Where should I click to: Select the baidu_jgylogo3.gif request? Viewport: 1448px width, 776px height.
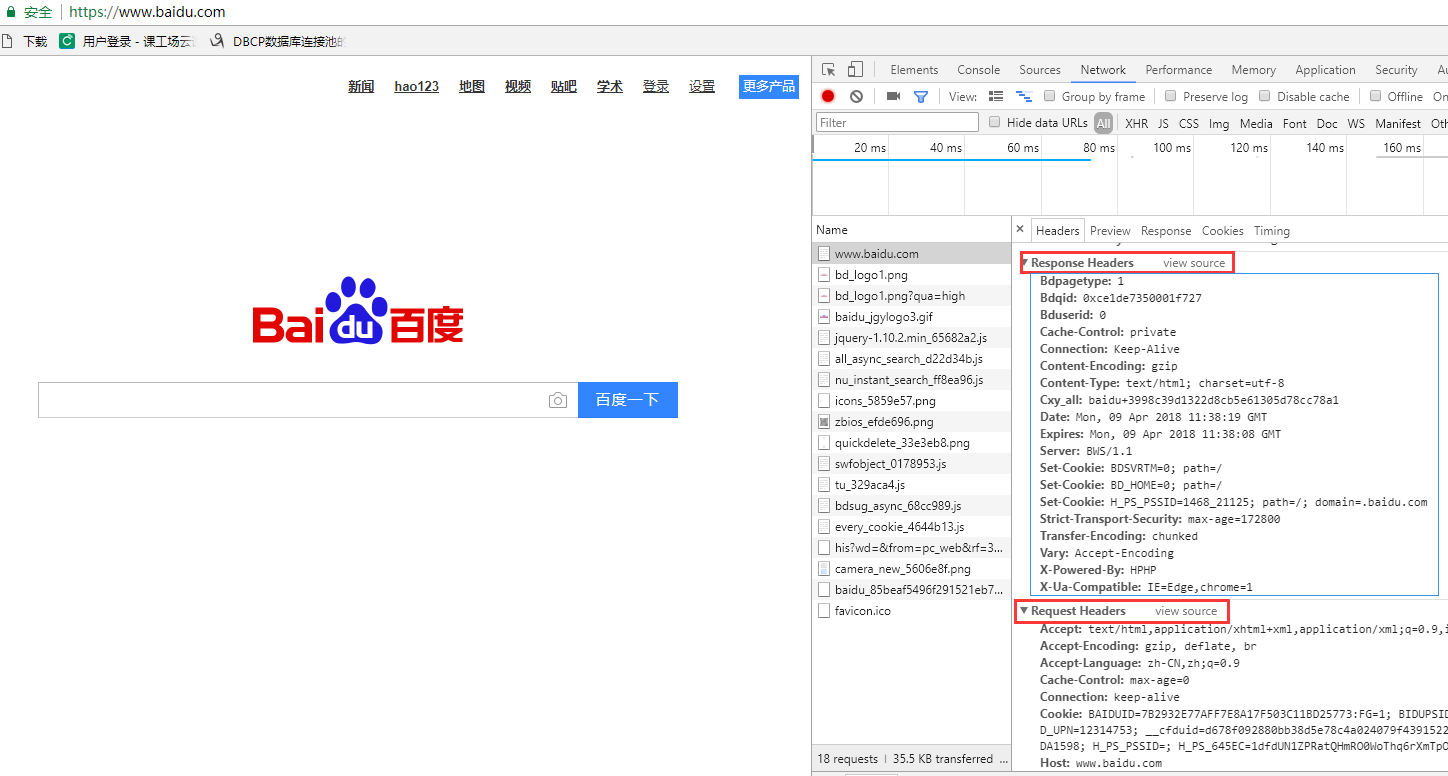pyautogui.click(x=912, y=317)
